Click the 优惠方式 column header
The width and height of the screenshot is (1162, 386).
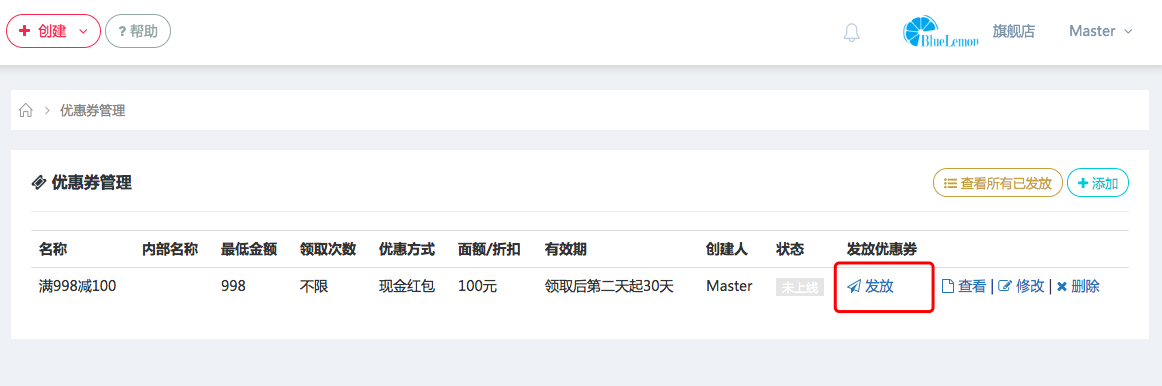(x=407, y=249)
